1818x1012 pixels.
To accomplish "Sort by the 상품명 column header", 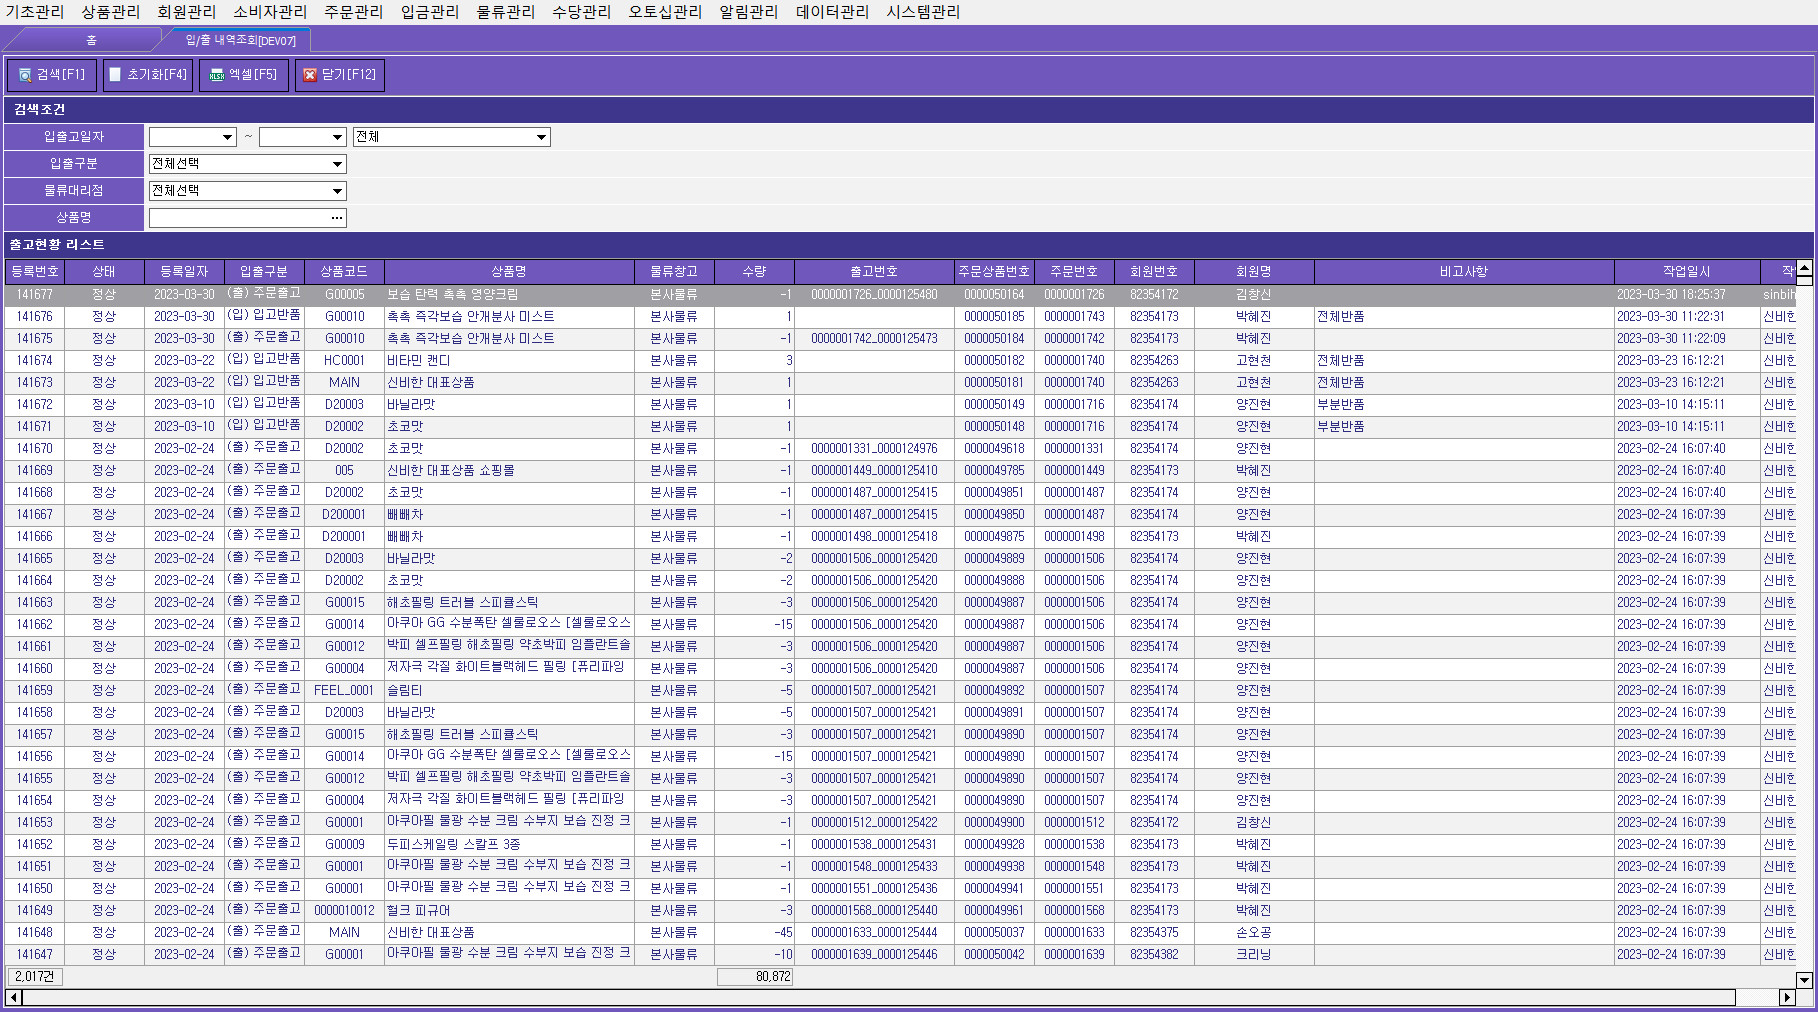I will click(509, 272).
